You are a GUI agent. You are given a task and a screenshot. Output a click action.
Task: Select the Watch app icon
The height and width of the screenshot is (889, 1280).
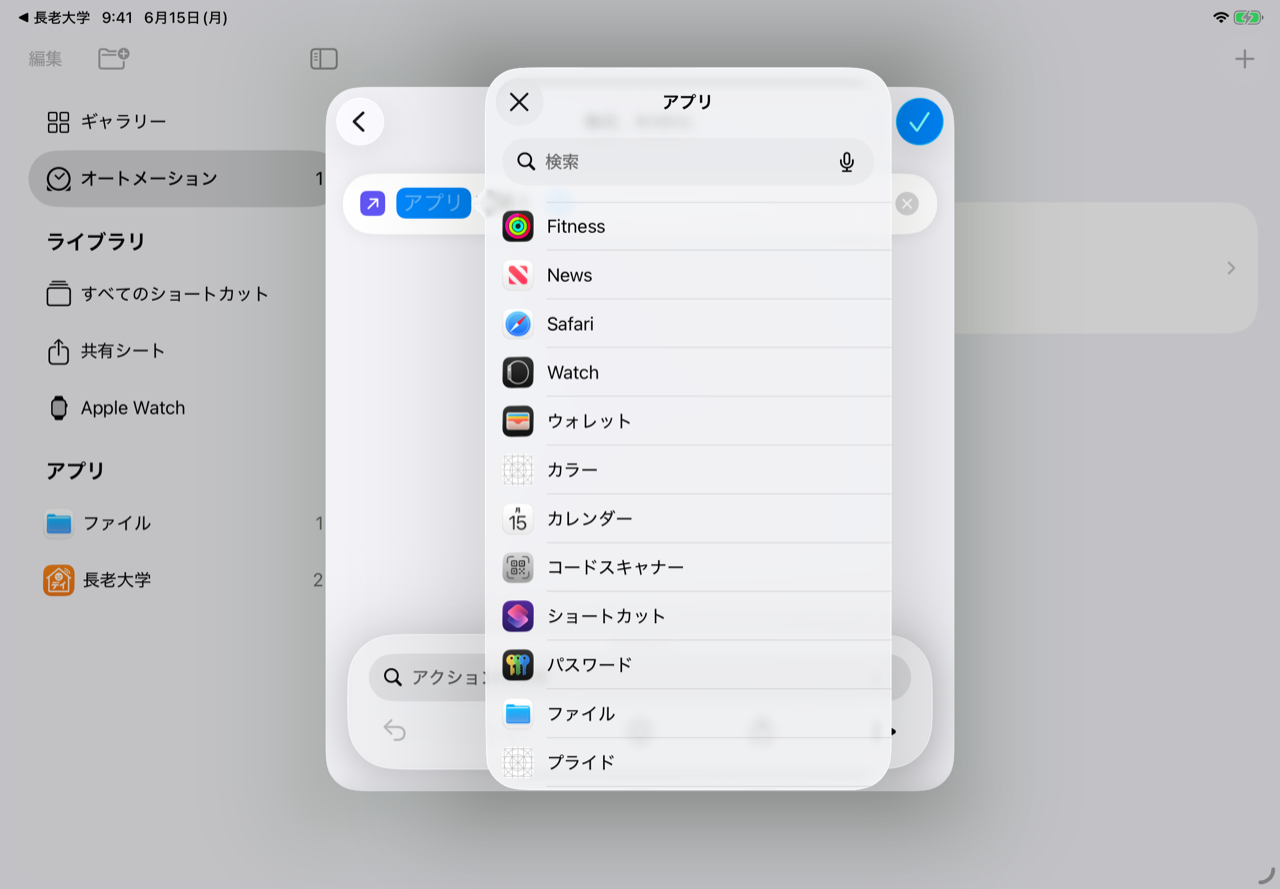pos(518,373)
